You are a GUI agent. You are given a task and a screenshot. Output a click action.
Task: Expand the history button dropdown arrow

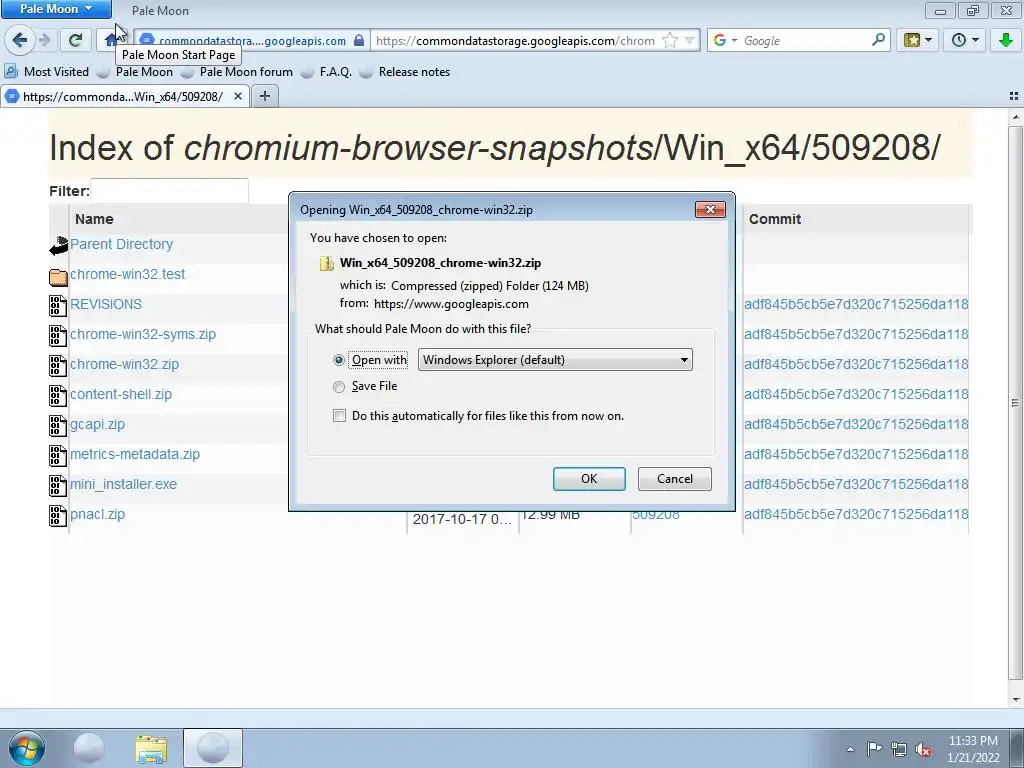pyautogui.click(x=976, y=40)
